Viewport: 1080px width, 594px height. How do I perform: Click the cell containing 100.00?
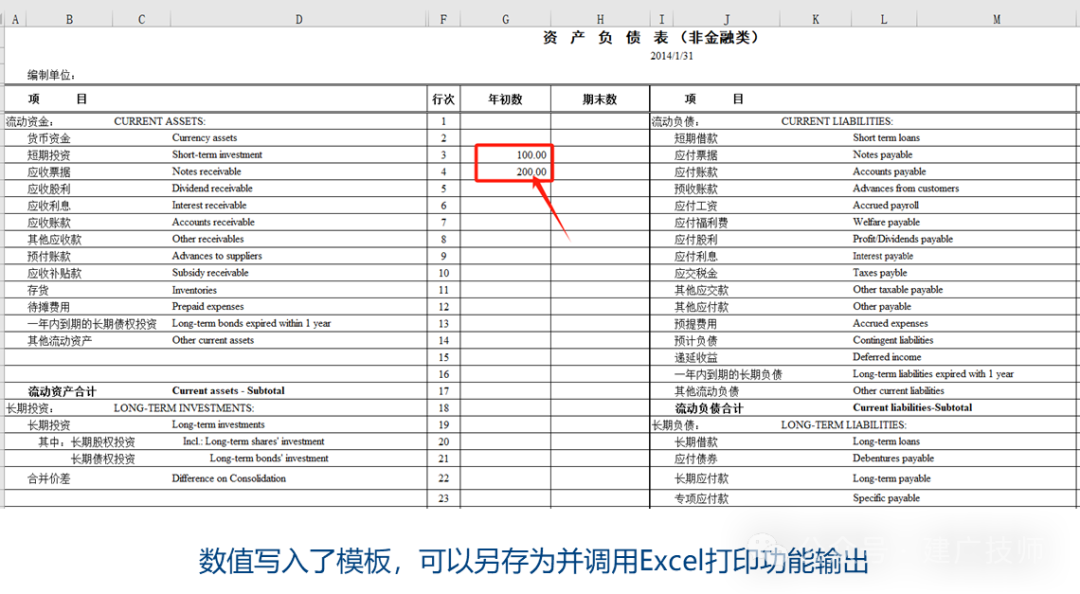(506, 155)
